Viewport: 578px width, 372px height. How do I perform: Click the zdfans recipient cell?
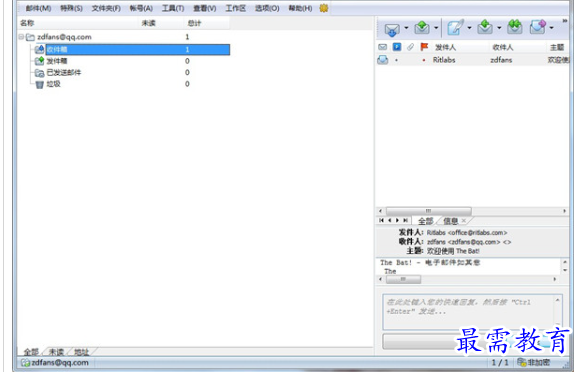[501, 60]
